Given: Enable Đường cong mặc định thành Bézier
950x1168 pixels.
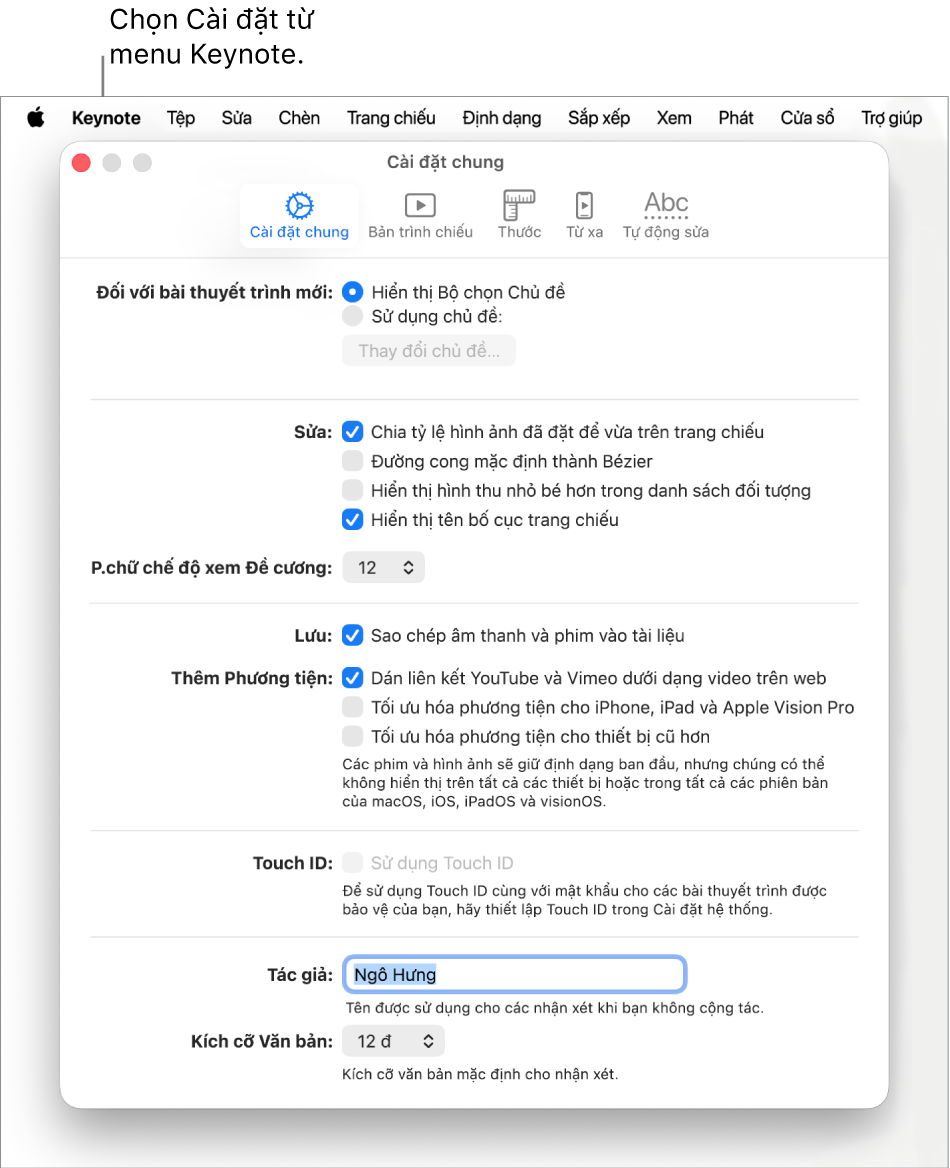Looking at the screenshot, I should point(352,461).
